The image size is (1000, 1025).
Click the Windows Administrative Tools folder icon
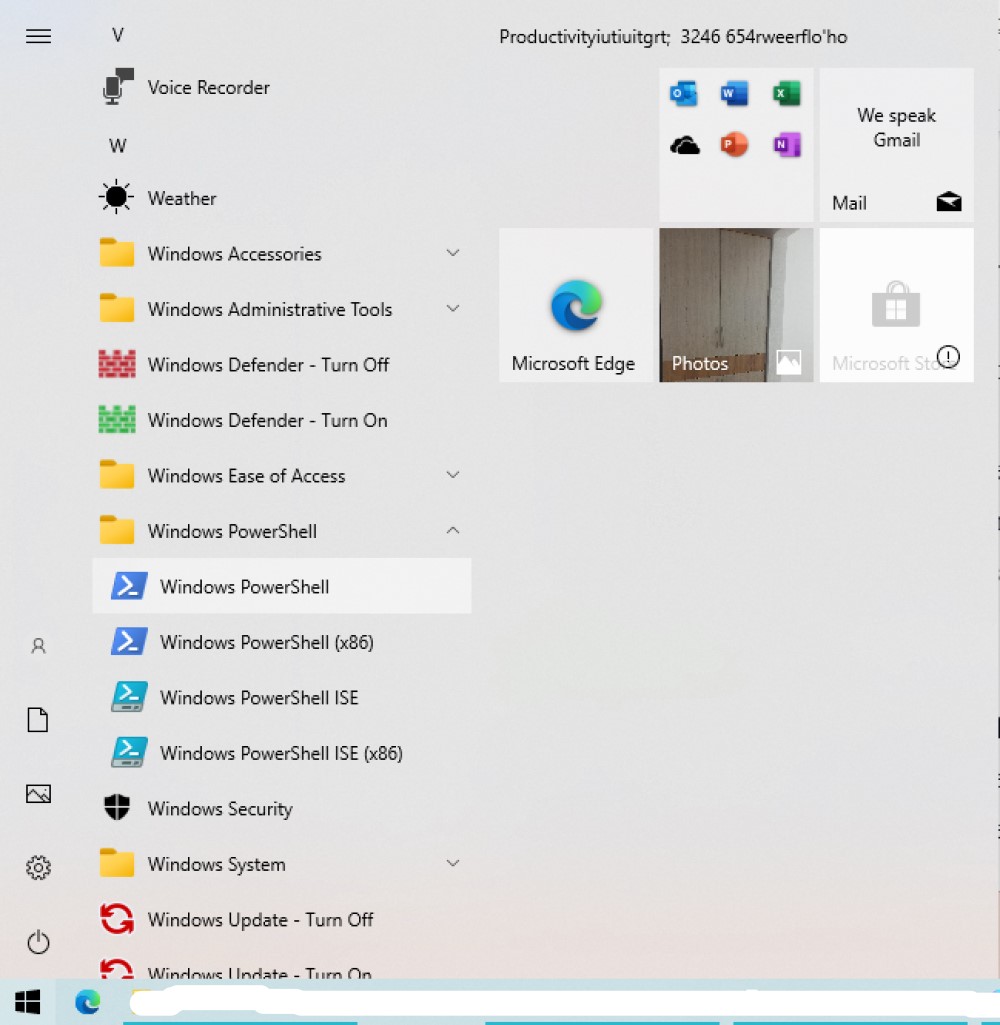tap(117, 309)
